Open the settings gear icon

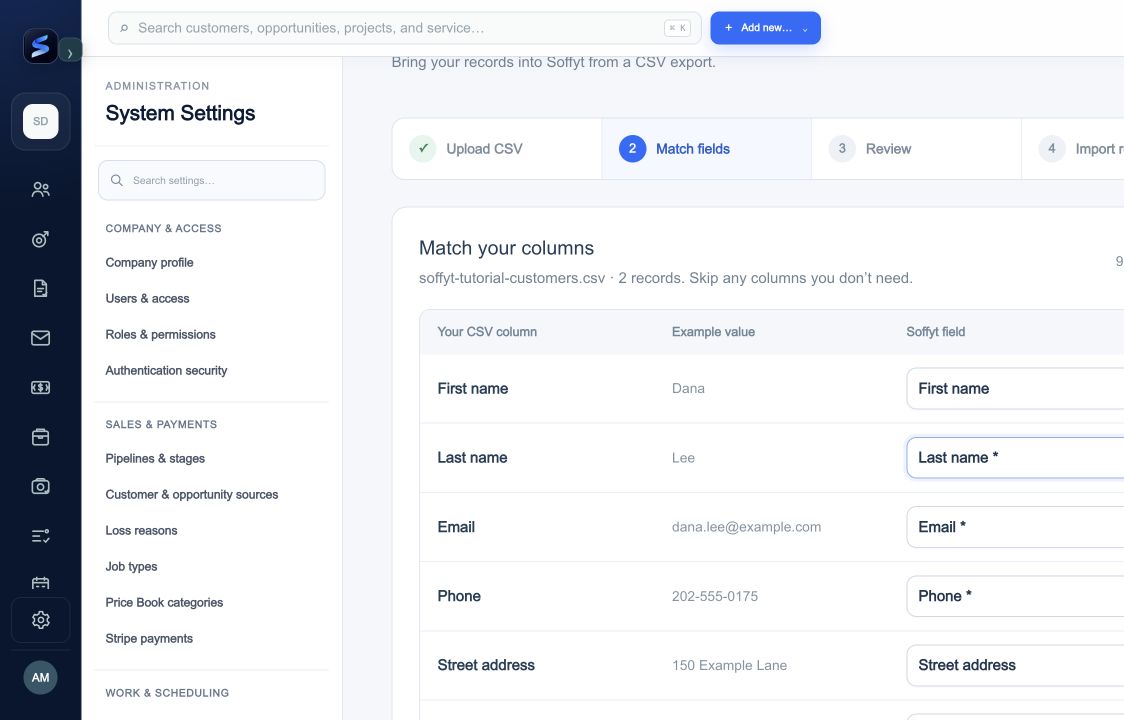tap(40, 620)
